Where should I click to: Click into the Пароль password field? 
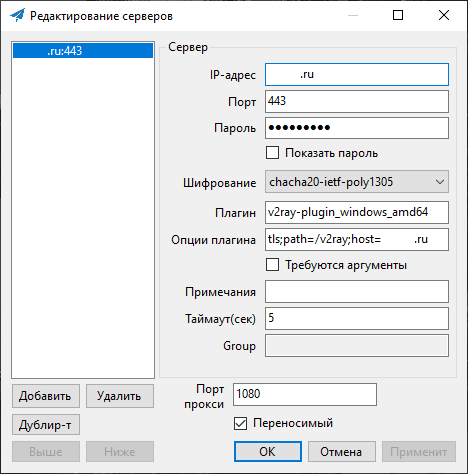(x=357, y=128)
